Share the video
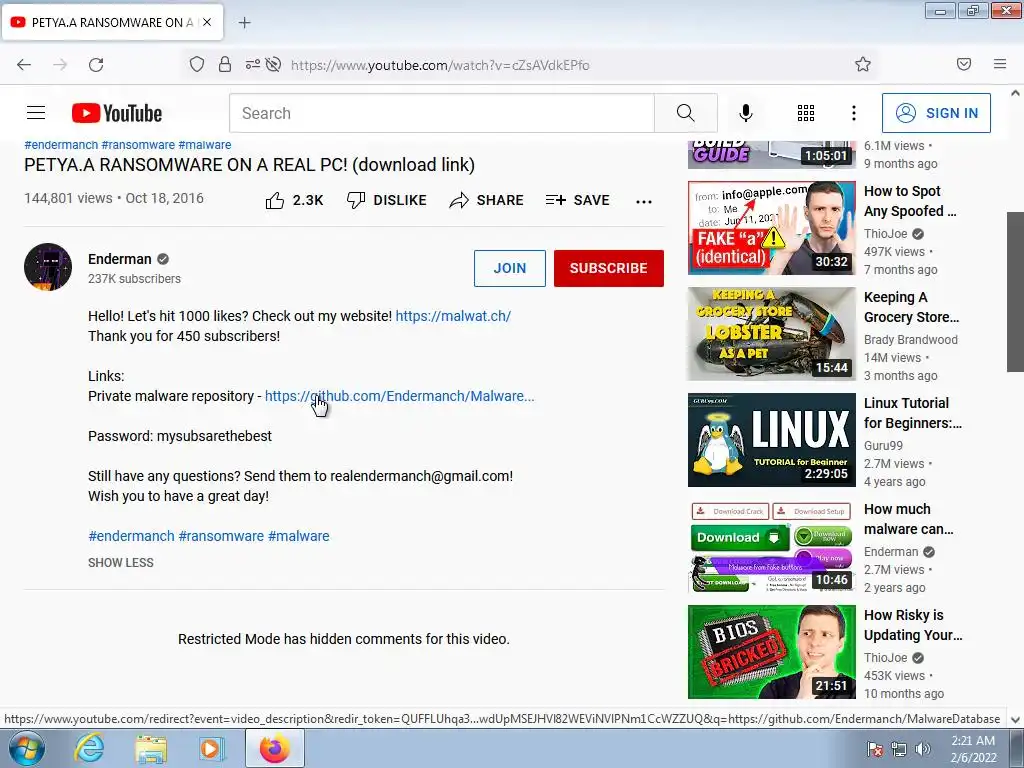This screenshot has width=1024, height=768. 487,200
